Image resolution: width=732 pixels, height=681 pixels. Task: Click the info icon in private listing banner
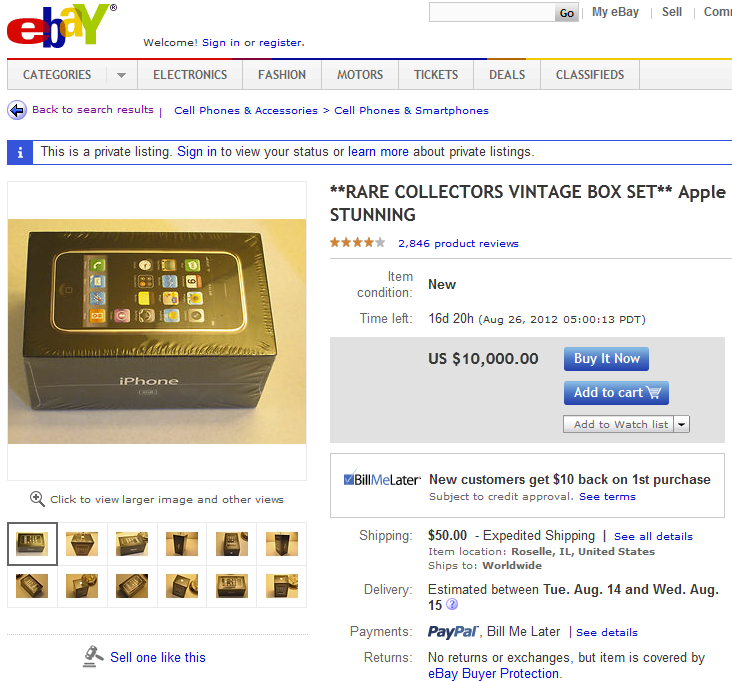pos(20,152)
